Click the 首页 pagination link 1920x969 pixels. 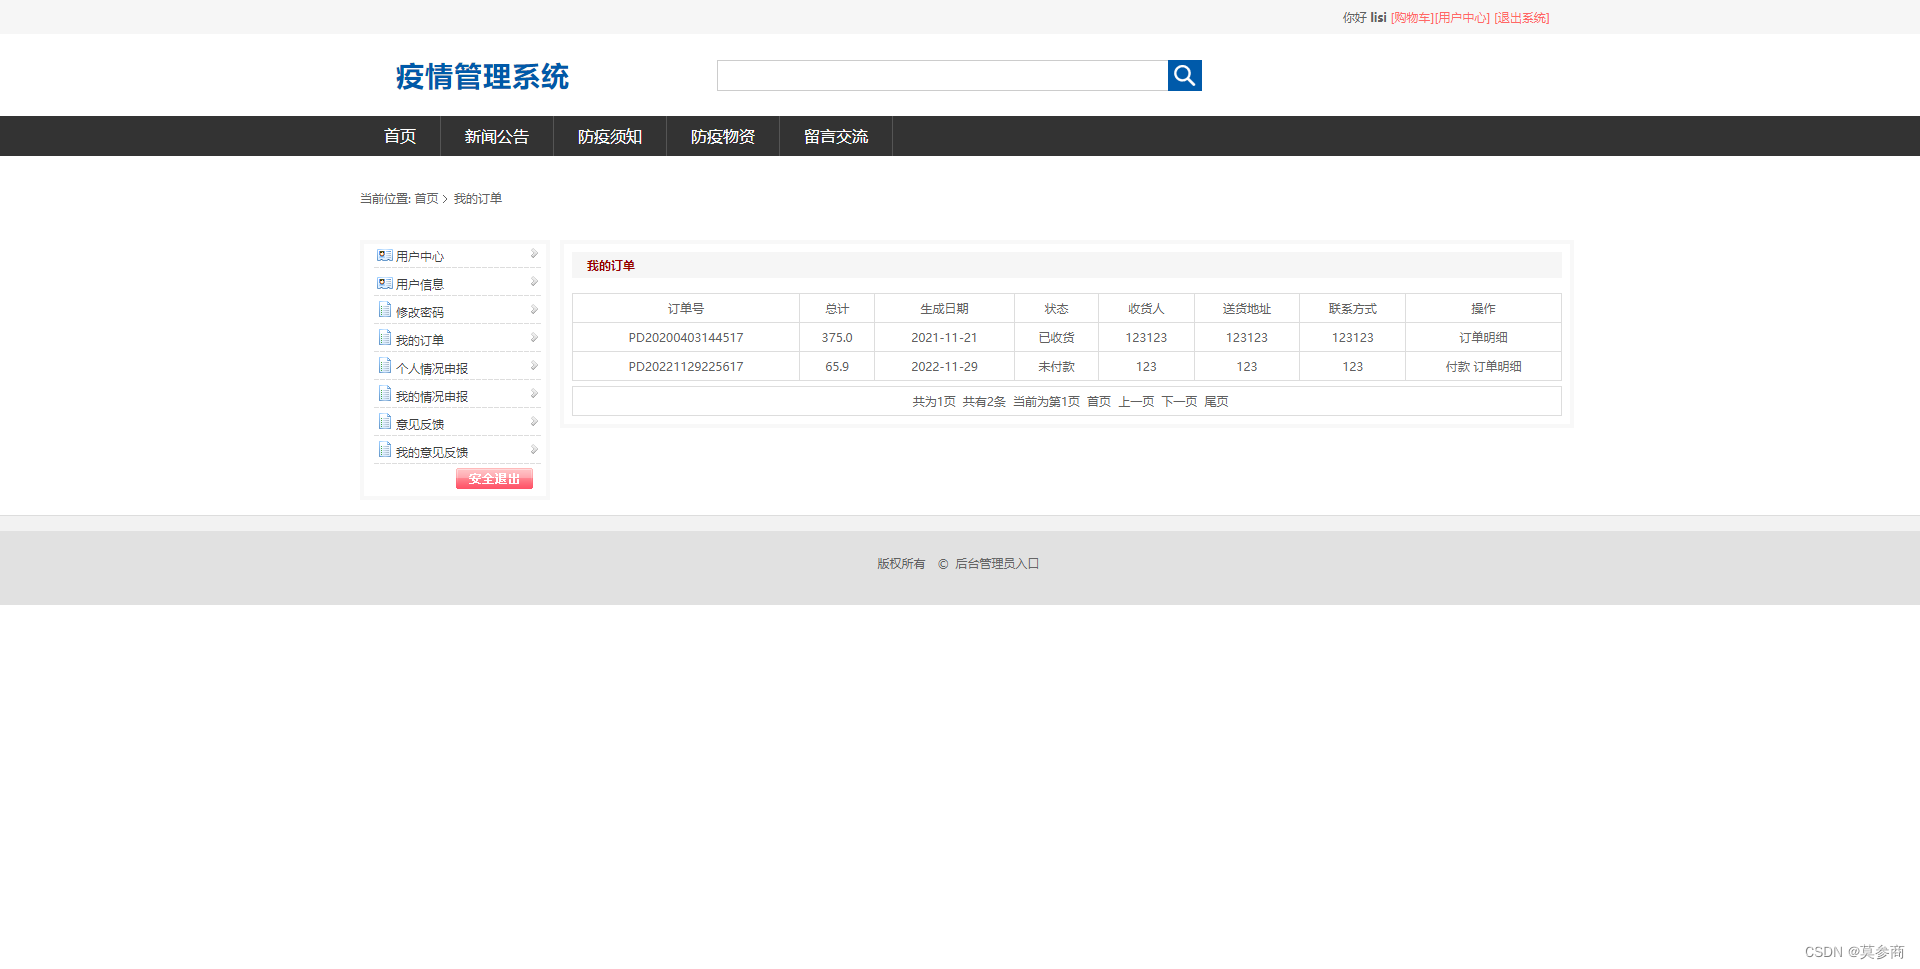pyautogui.click(x=1099, y=402)
